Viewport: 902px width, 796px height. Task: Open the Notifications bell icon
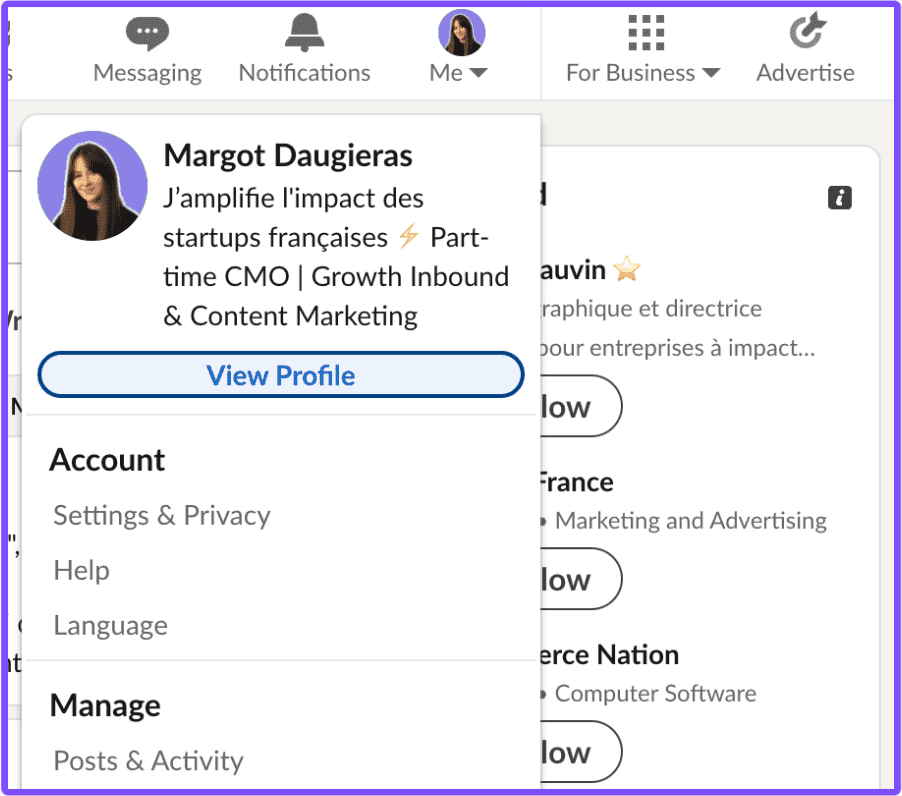pos(304,32)
